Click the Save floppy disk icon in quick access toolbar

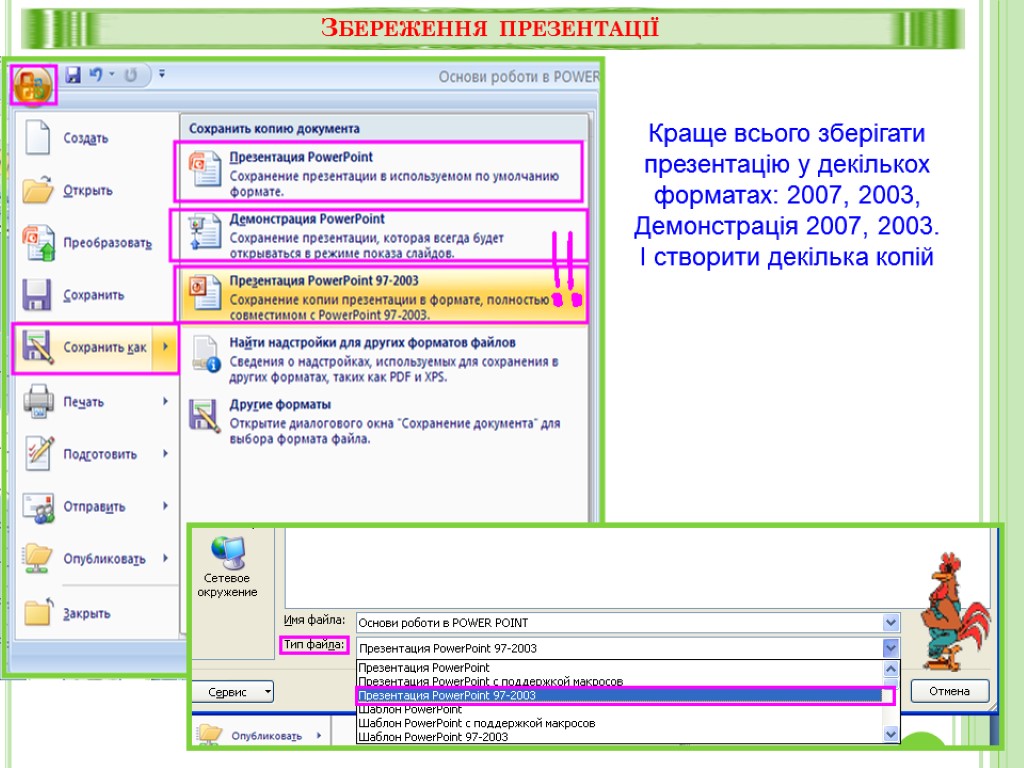[73, 75]
